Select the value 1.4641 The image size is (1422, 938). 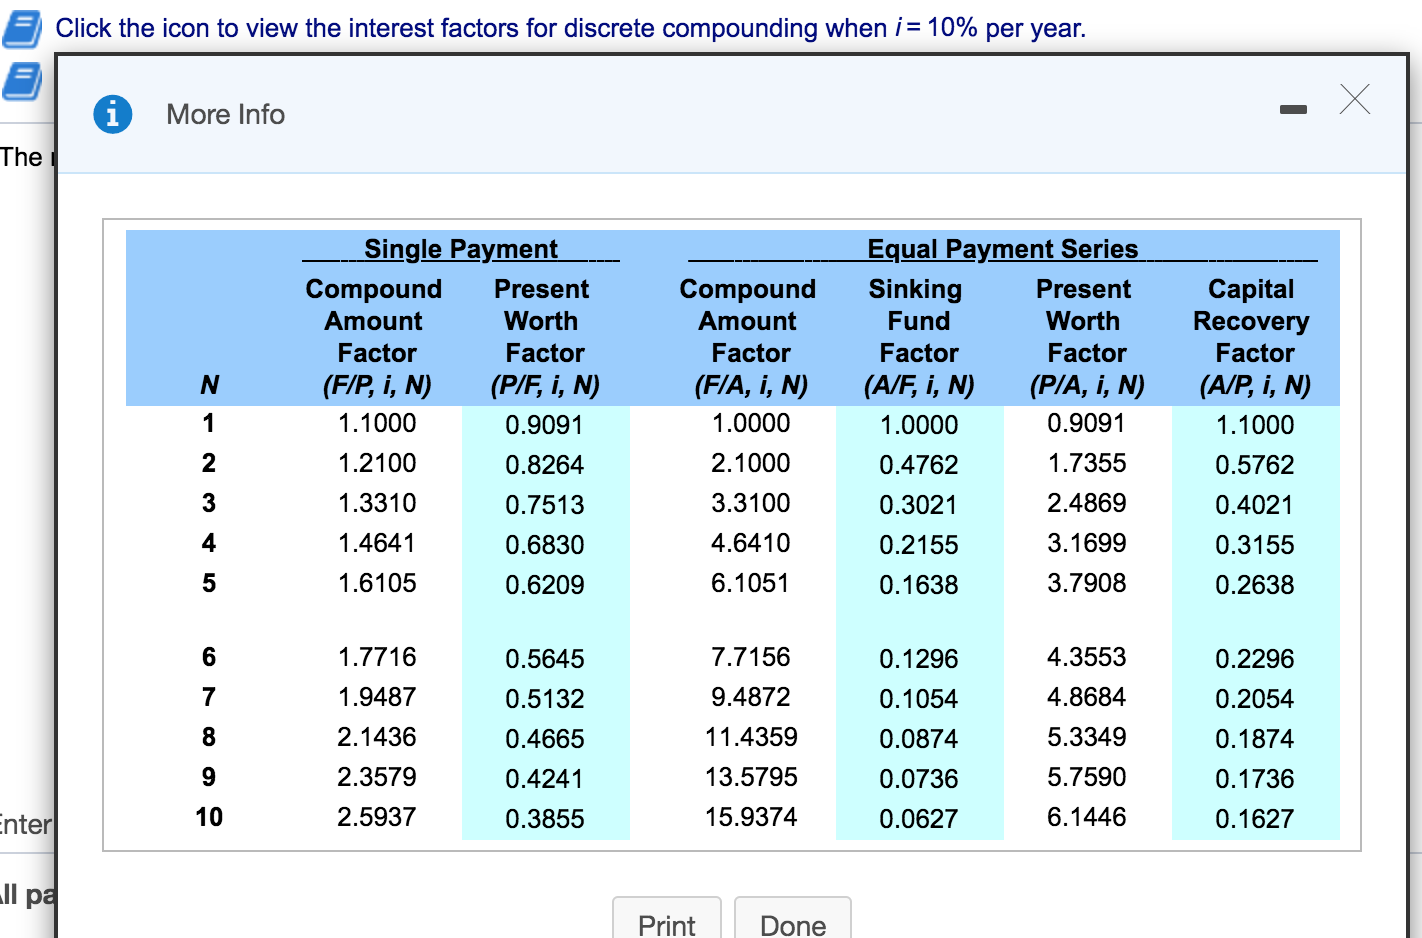tap(377, 543)
